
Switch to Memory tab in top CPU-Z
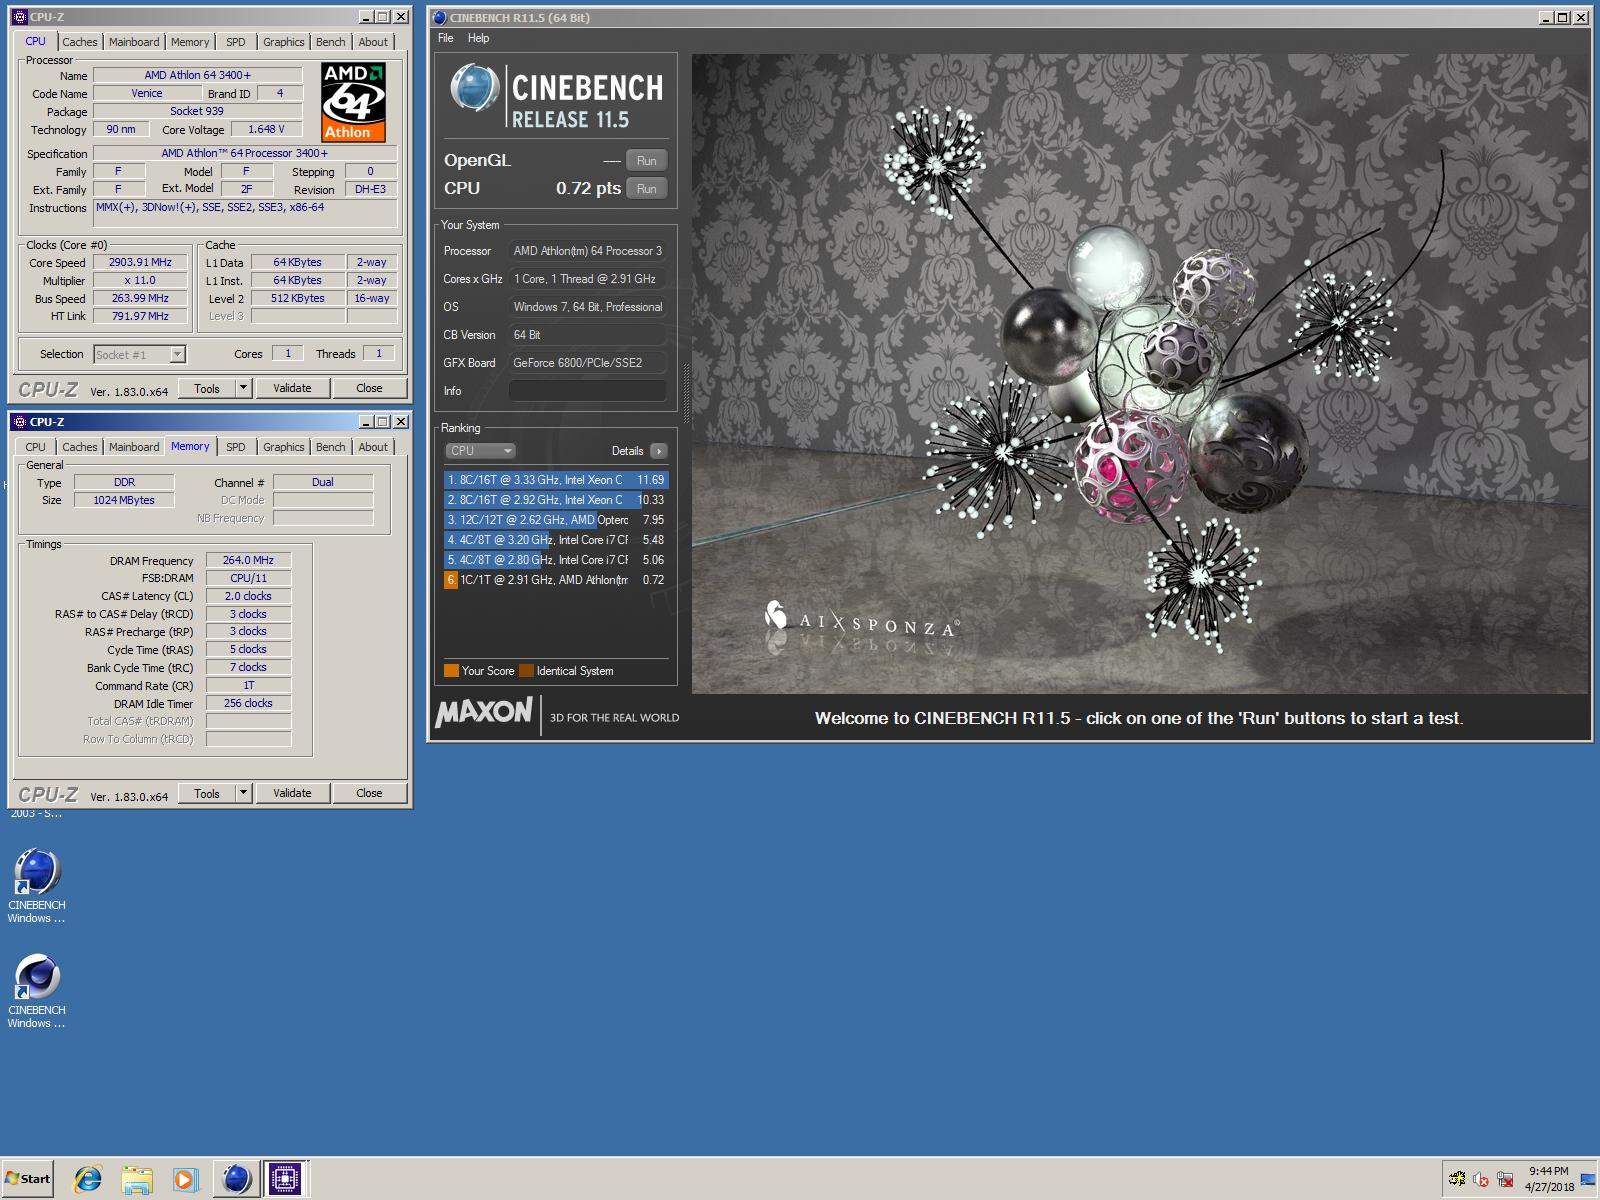pos(190,42)
